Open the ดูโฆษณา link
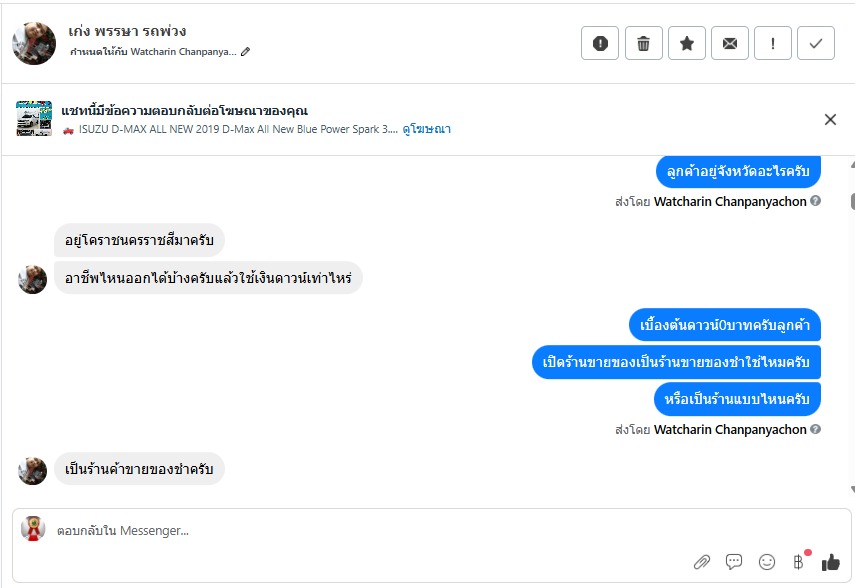Viewport: 855px width, 588px height. coord(426,129)
